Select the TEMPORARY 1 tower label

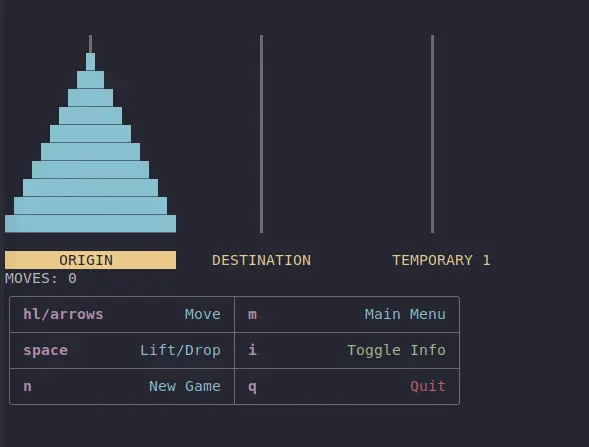pos(441,260)
